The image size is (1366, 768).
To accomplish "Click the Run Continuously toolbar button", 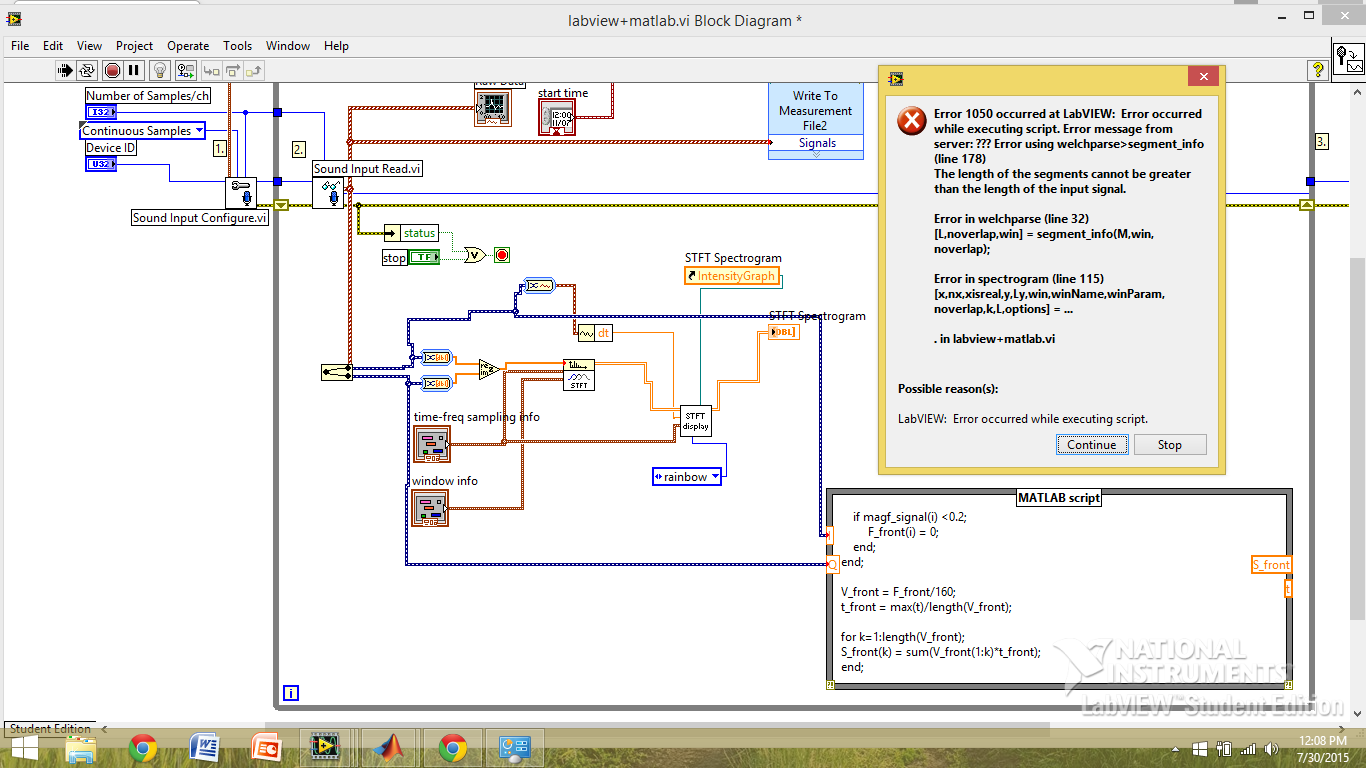I will click(87, 70).
